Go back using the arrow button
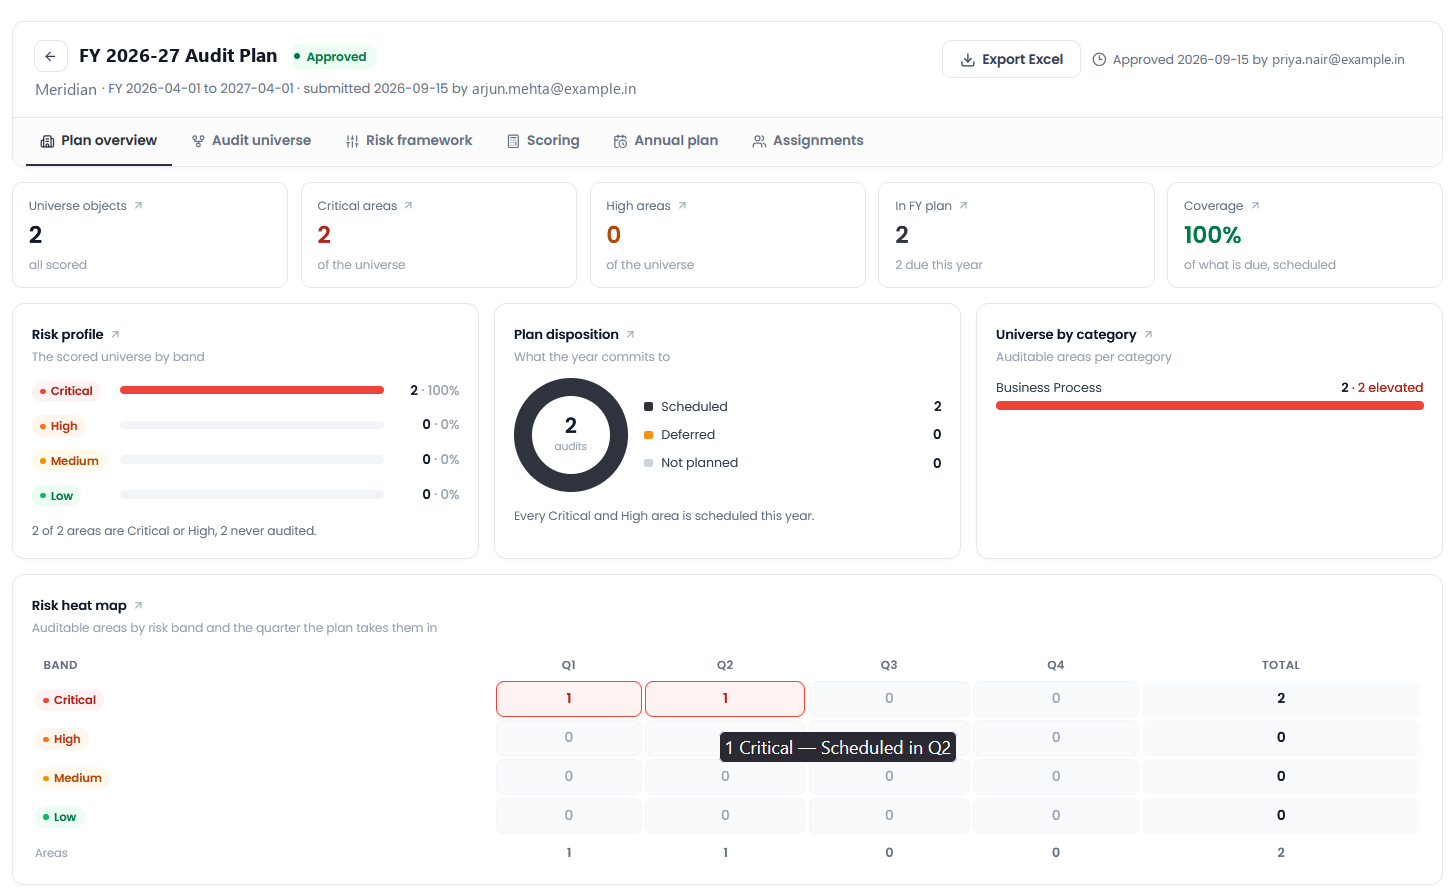This screenshot has width=1456, height=892. [51, 56]
